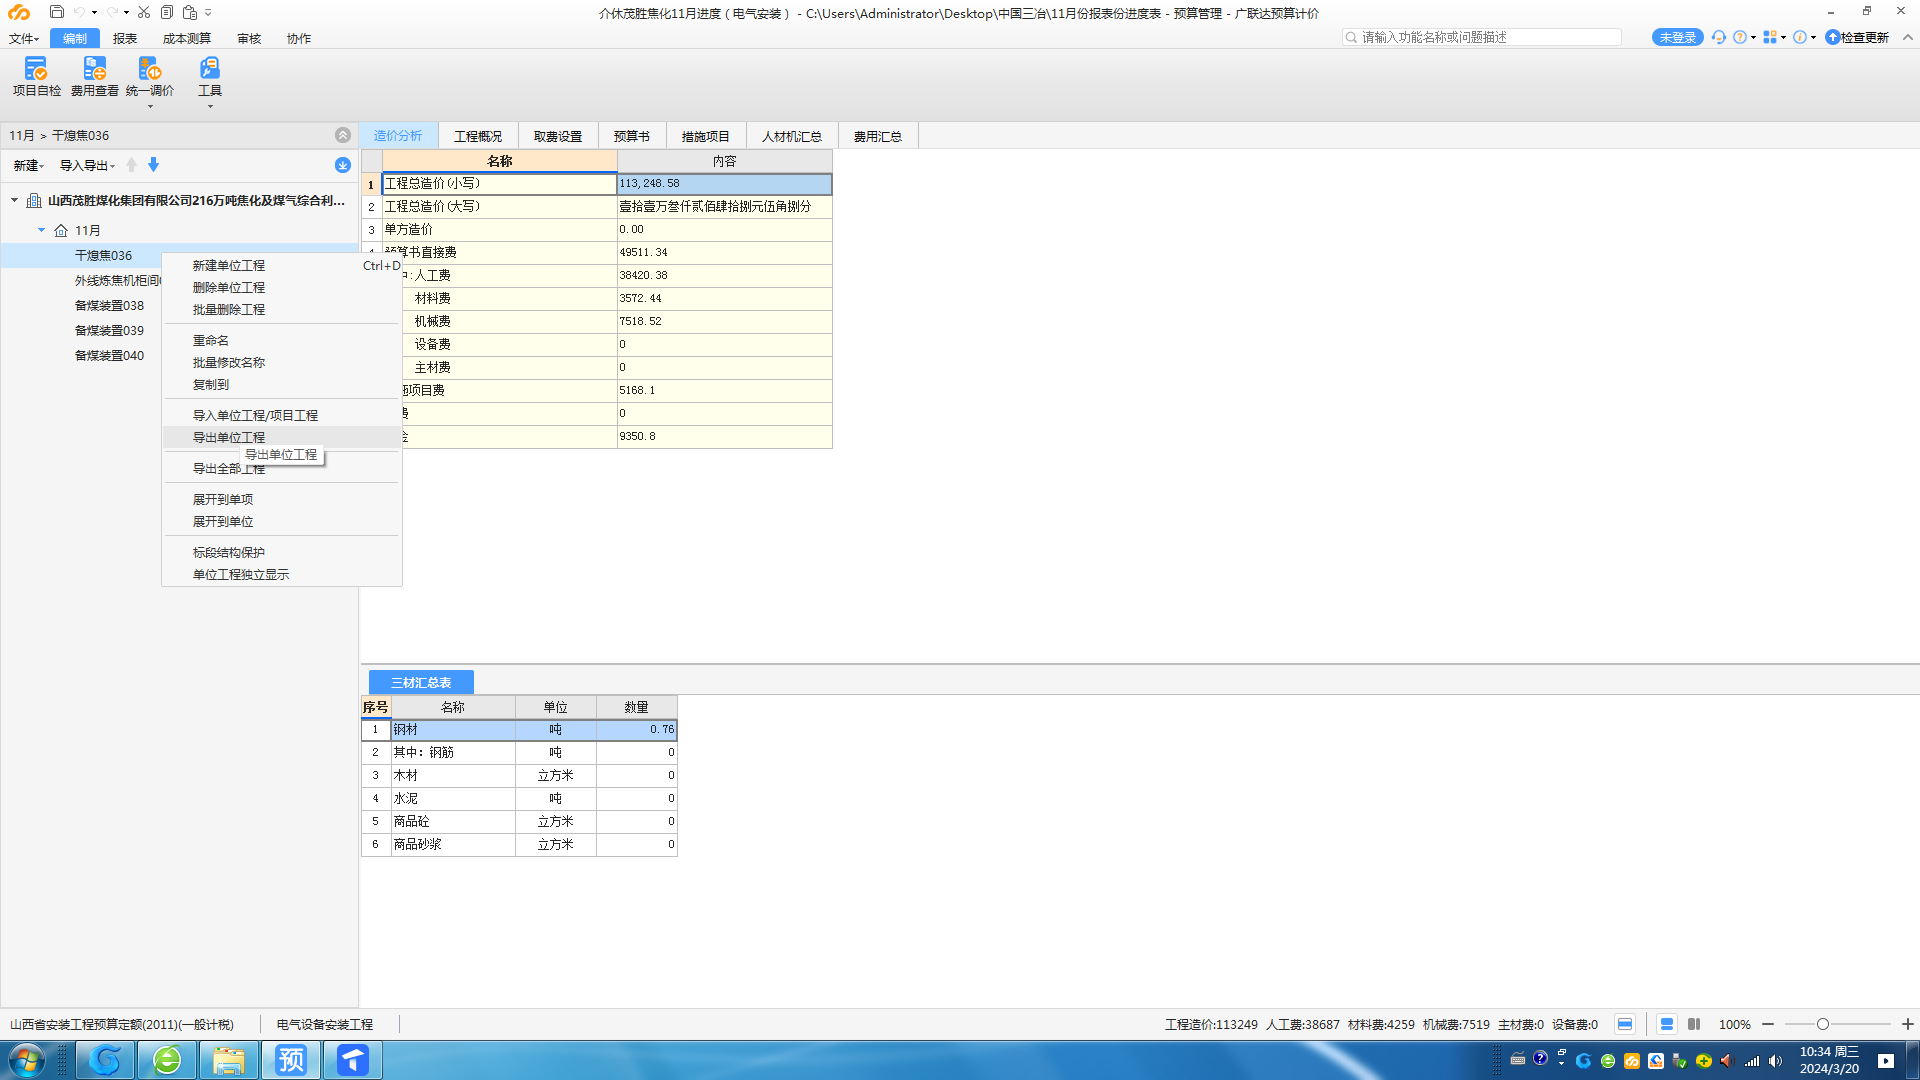Open the file explorer in the taskbar
The width and height of the screenshot is (1920, 1080).
point(229,1060)
